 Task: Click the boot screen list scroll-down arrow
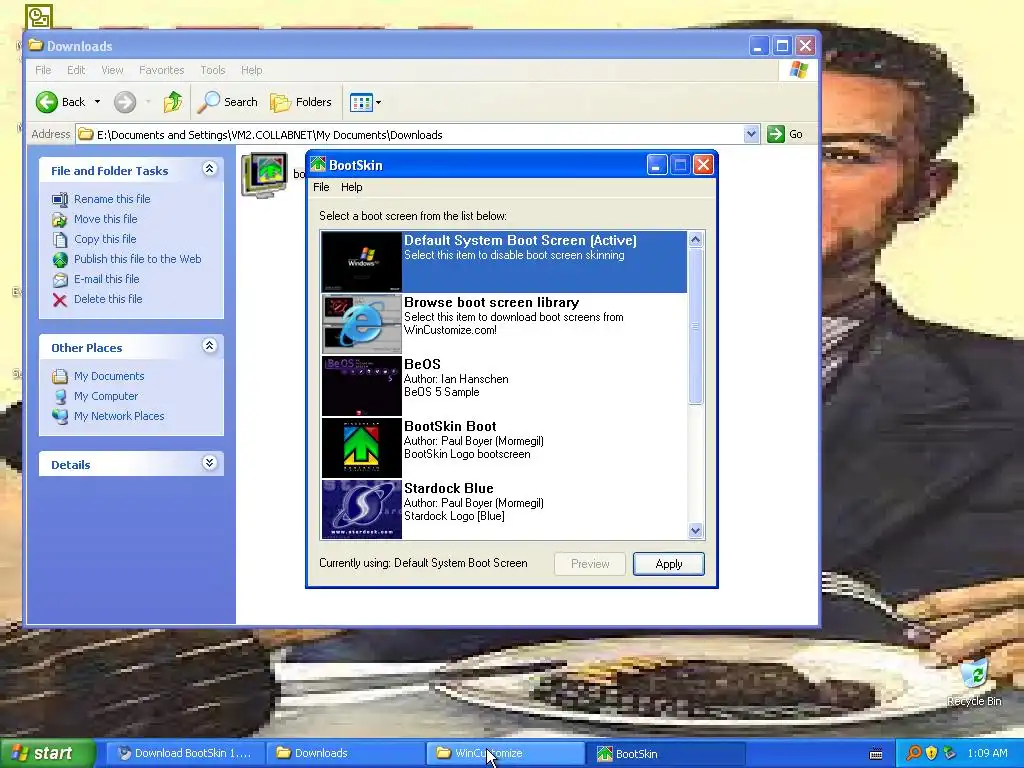(696, 531)
